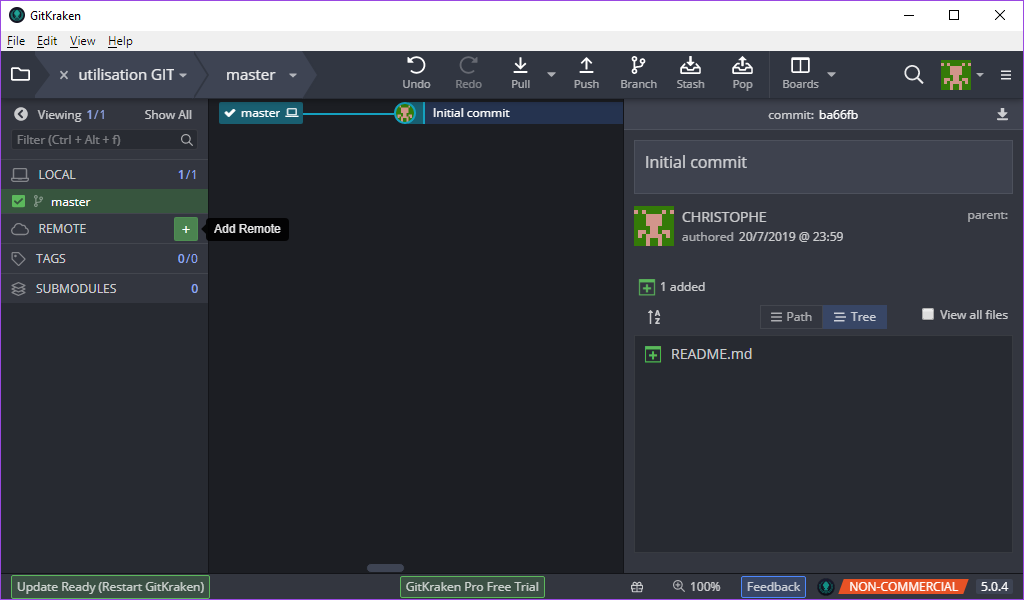Open README.md in the file list
Screen dimensions: 1024x600
[x=711, y=354]
